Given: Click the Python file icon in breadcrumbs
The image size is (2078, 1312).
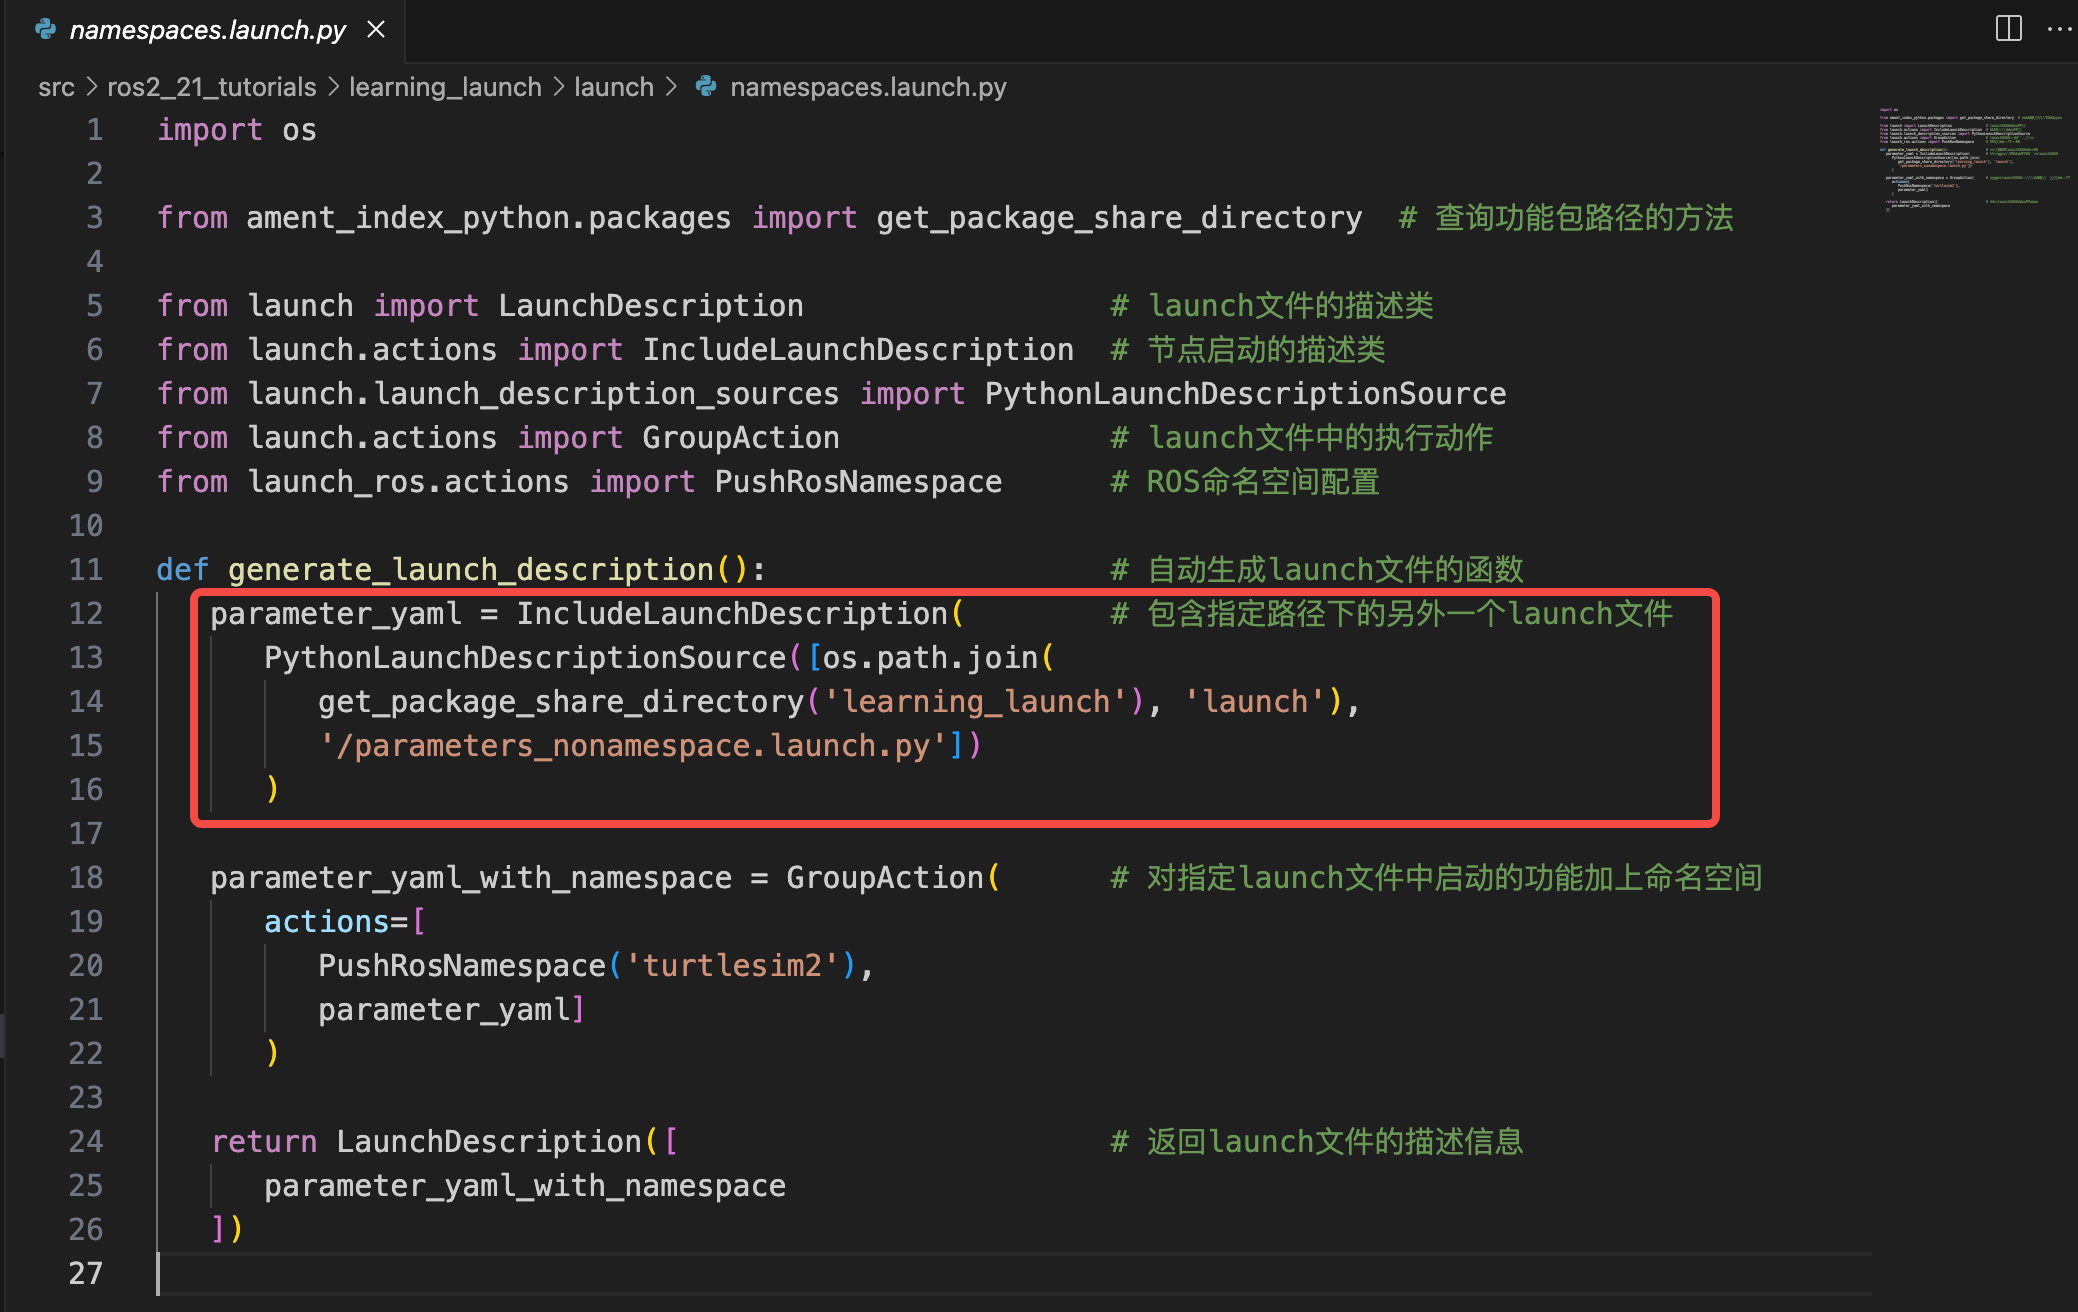Looking at the screenshot, I should (706, 87).
